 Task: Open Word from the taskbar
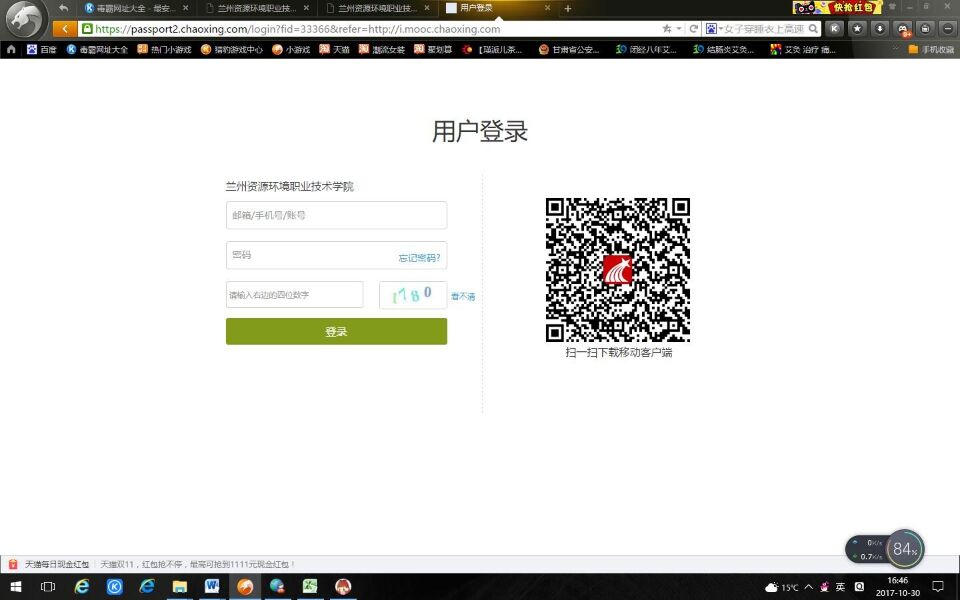[212, 587]
